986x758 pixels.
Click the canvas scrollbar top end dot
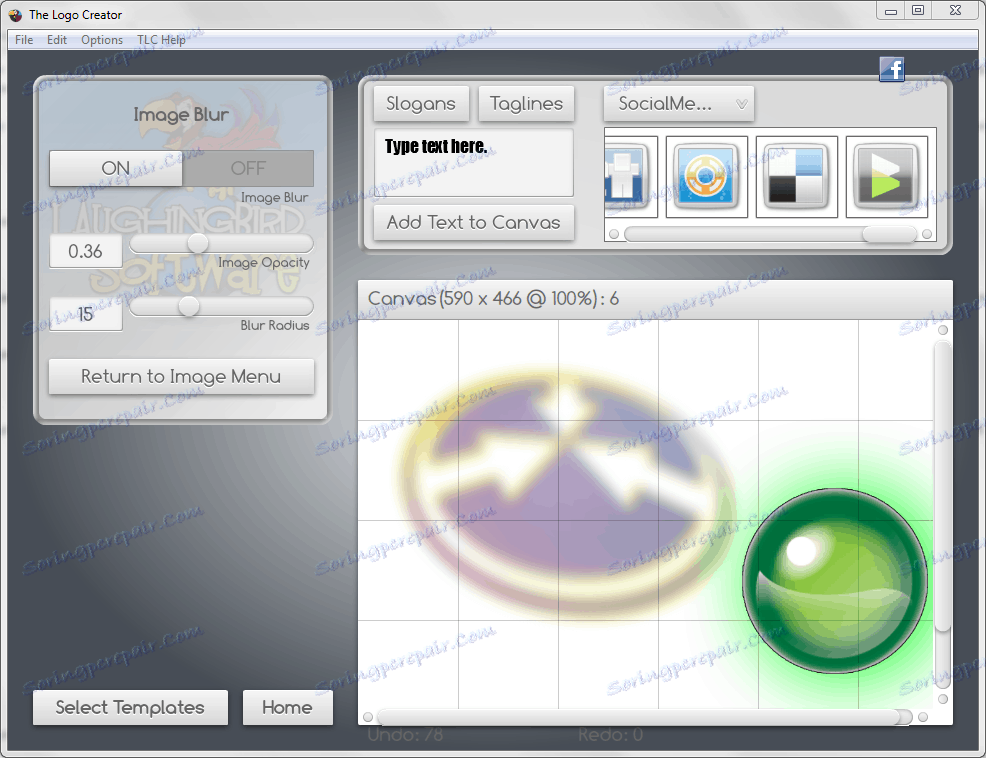pos(943,330)
